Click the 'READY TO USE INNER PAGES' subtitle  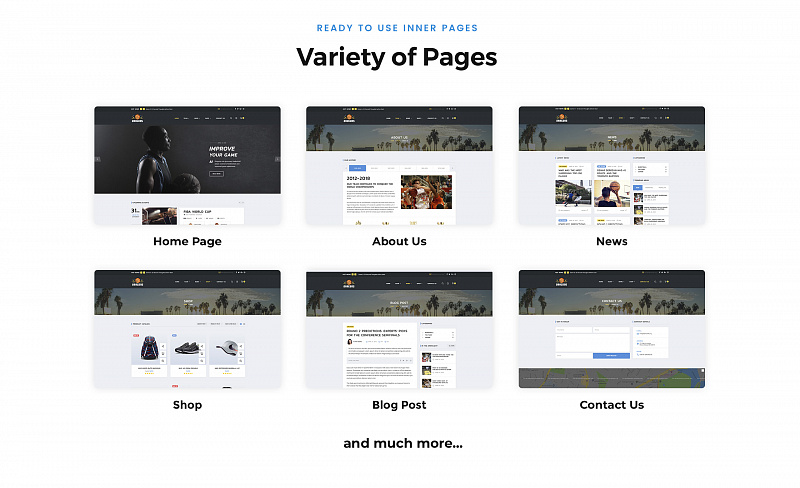pyautogui.click(x=397, y=28)
